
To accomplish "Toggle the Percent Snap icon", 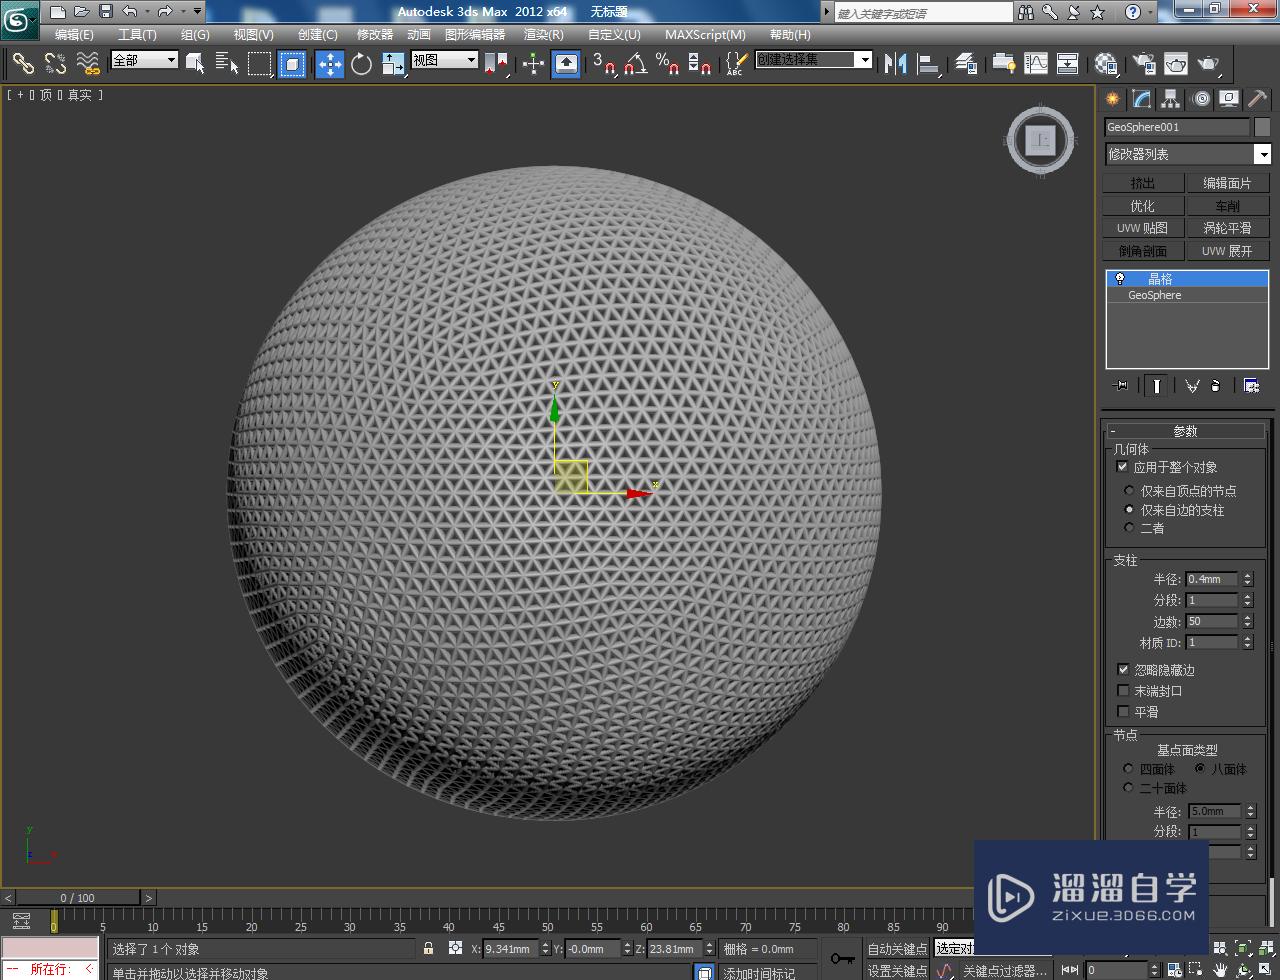I will pos(667,64).
